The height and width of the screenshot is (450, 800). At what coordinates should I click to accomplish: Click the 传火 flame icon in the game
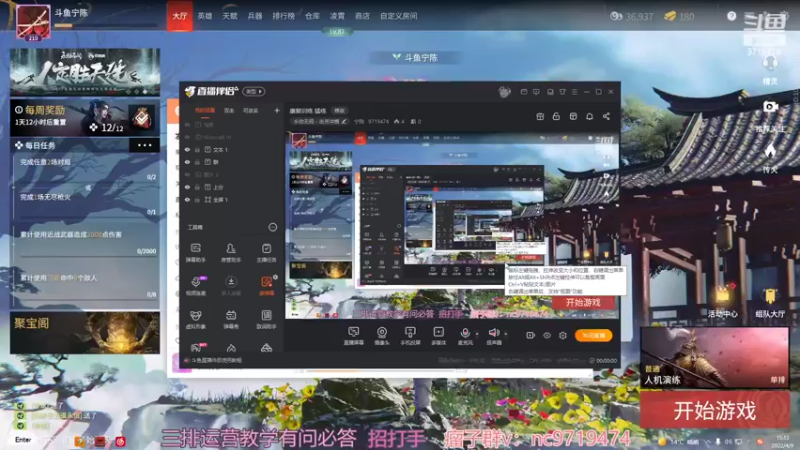770,151
